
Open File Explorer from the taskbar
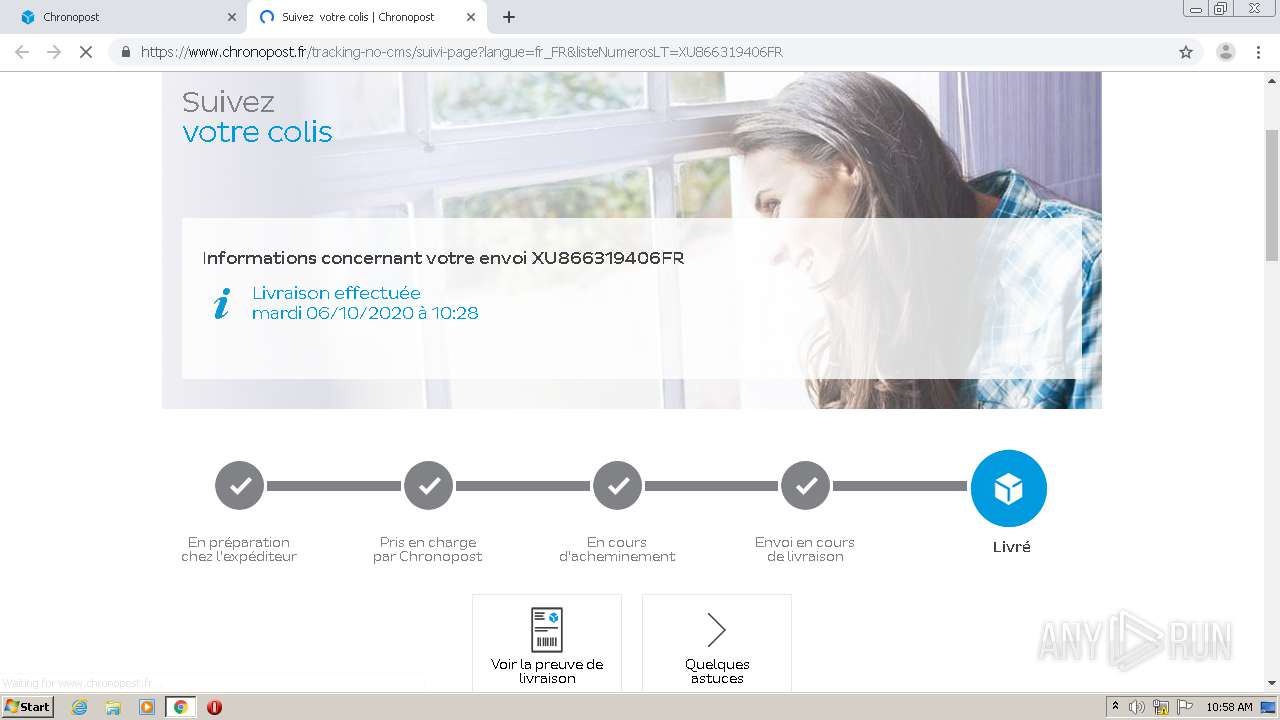[113, 707]
